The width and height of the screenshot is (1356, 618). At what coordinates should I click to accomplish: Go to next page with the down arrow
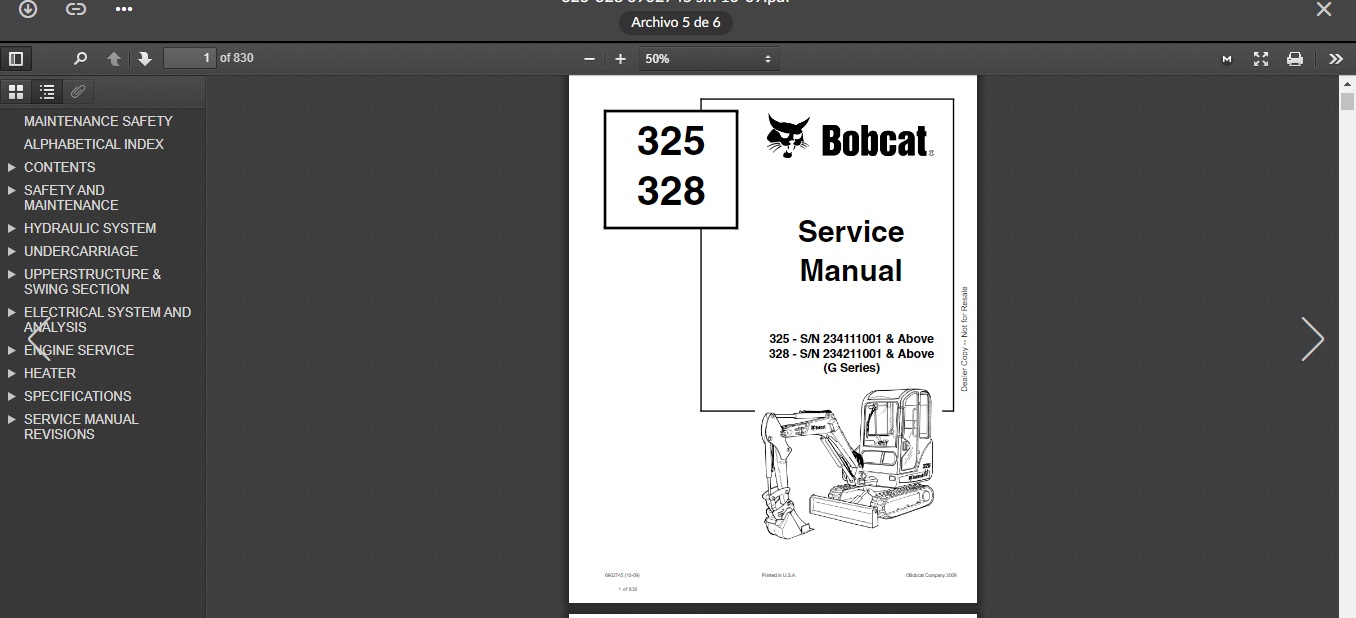(145, 59)
